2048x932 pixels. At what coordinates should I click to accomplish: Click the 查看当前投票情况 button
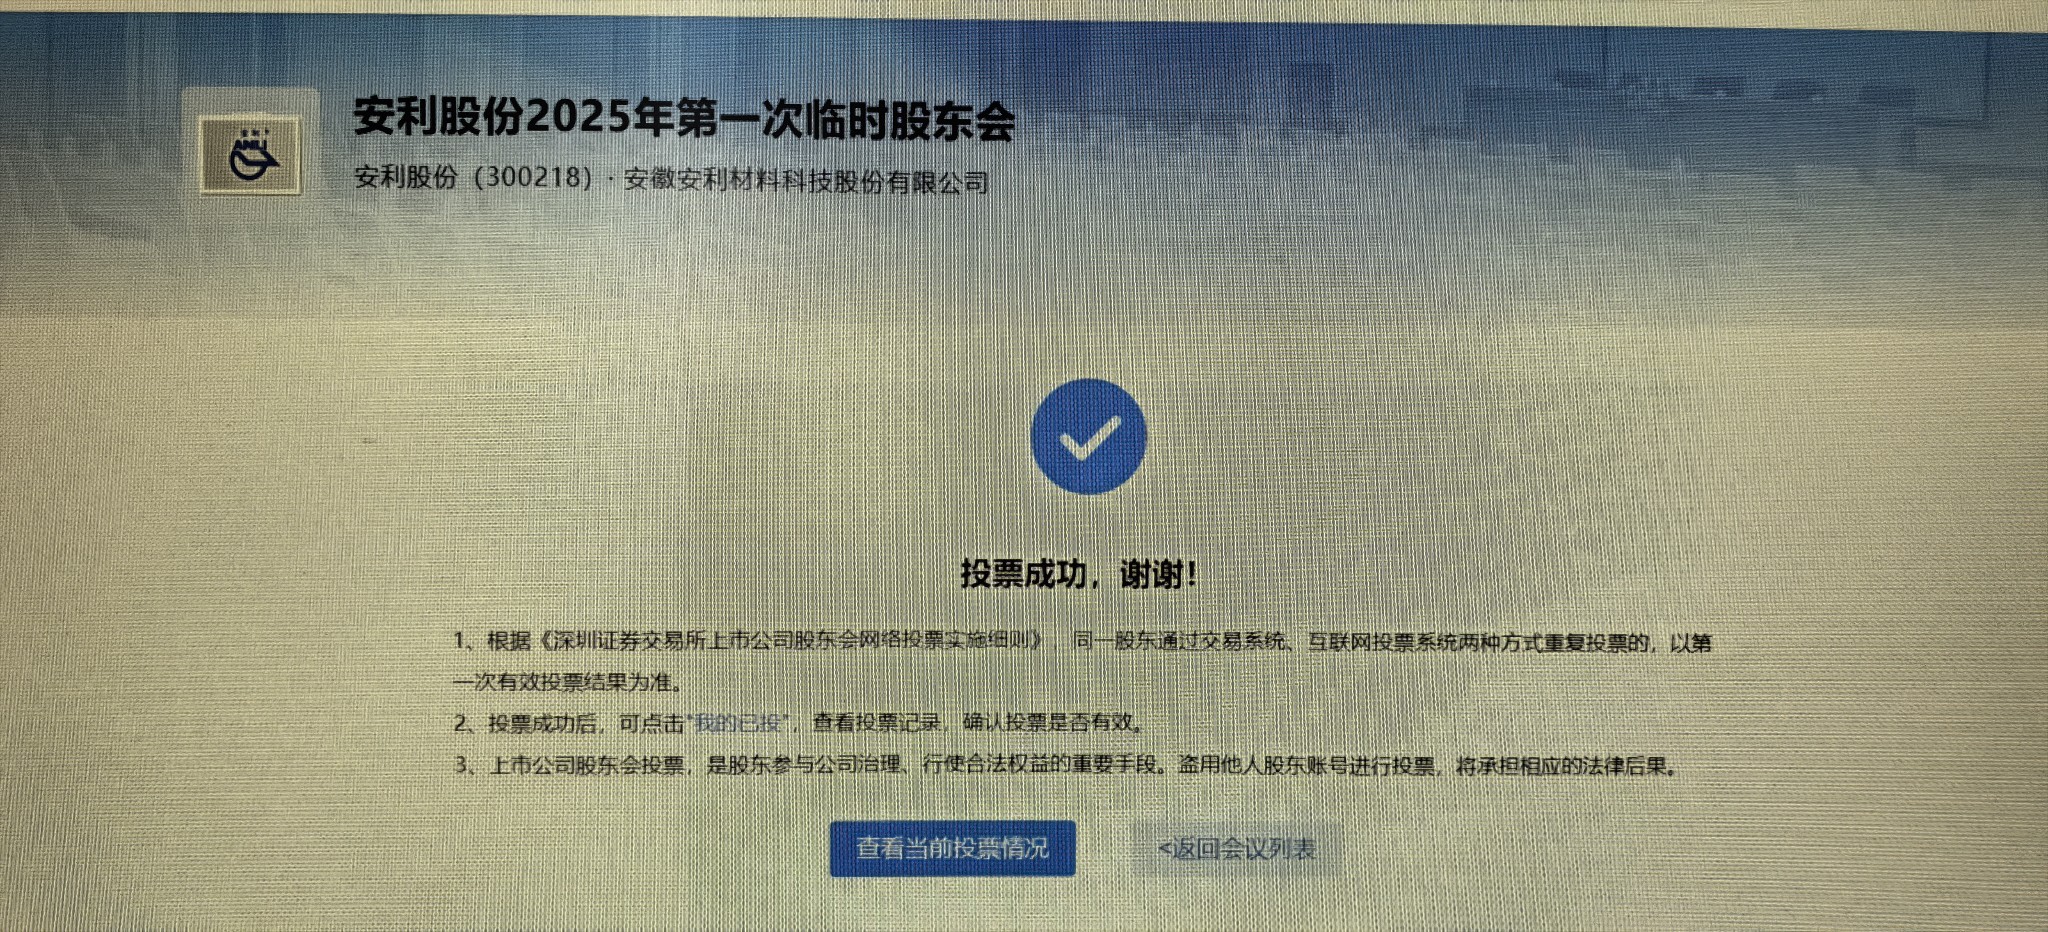(952, 848)
